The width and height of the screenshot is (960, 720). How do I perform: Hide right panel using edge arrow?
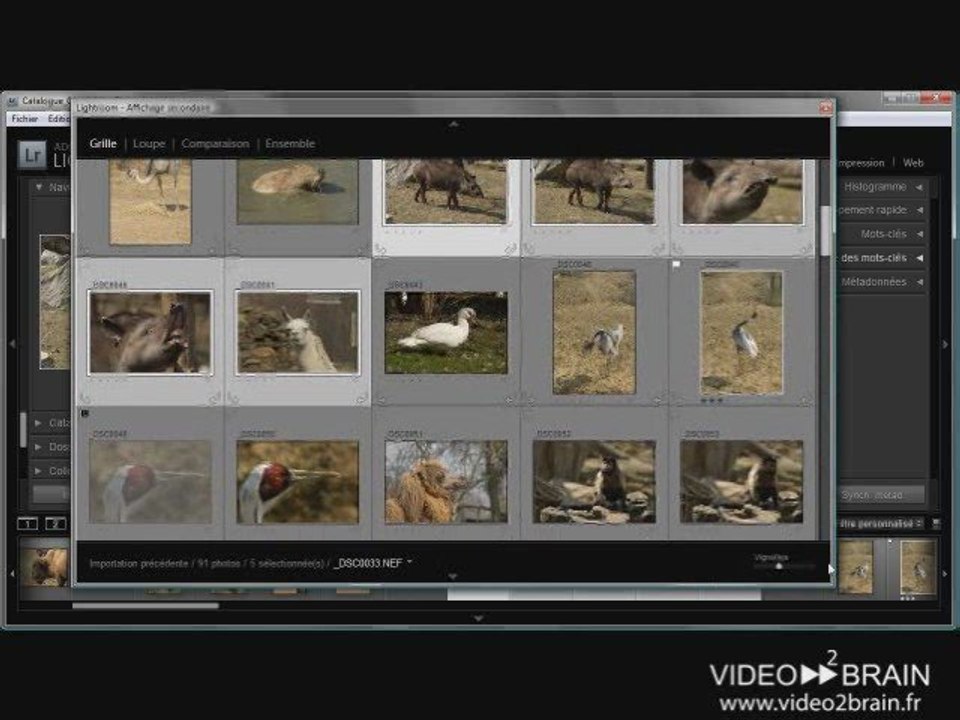tap(945, 345)
